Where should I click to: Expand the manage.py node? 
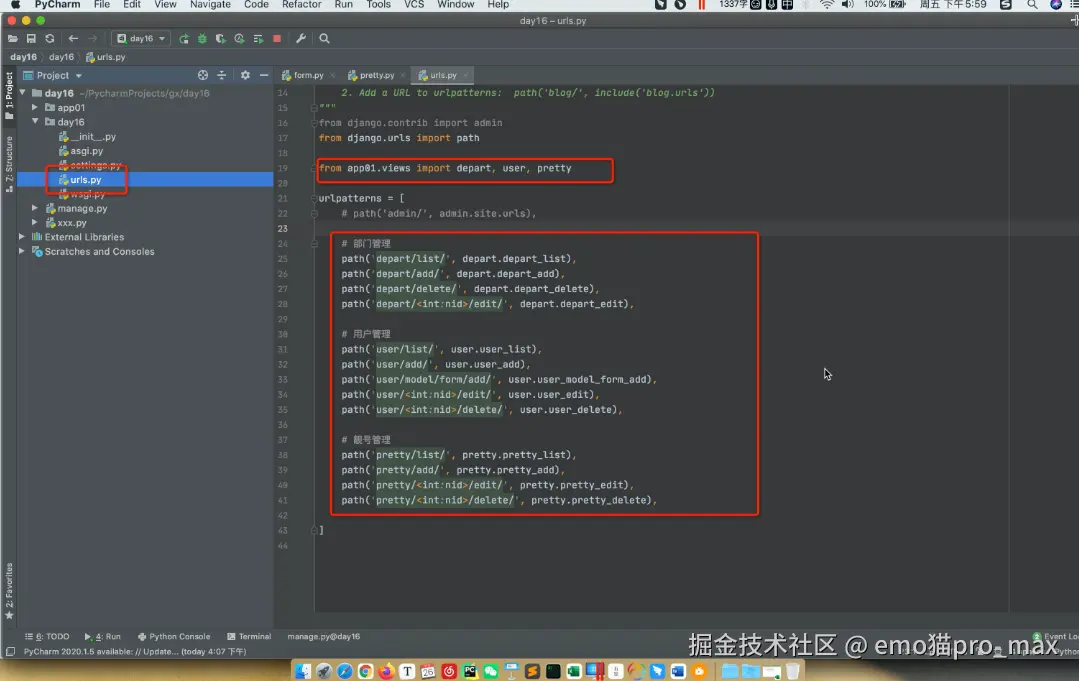[x=34, y=208]
